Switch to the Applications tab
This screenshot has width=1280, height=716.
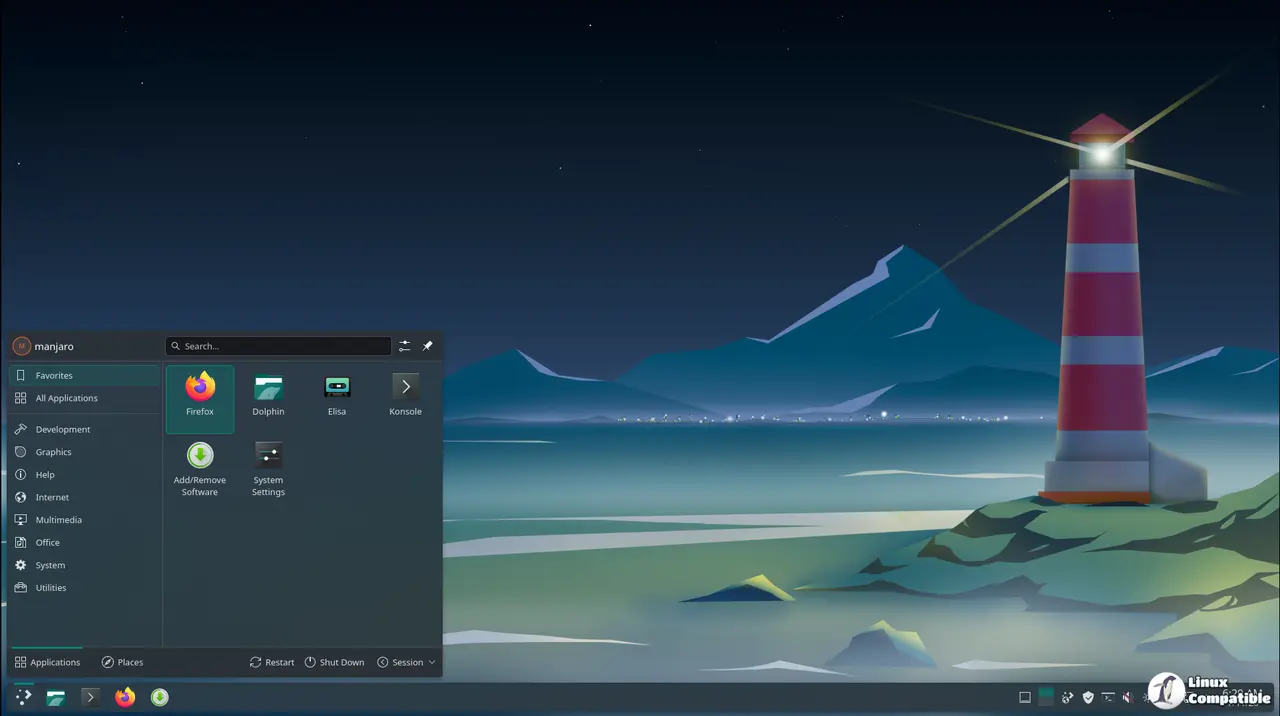coord(47,662)
